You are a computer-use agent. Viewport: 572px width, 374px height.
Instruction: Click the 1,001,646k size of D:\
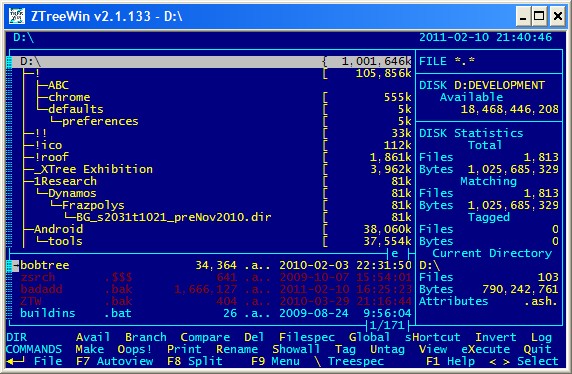point(376,61)
